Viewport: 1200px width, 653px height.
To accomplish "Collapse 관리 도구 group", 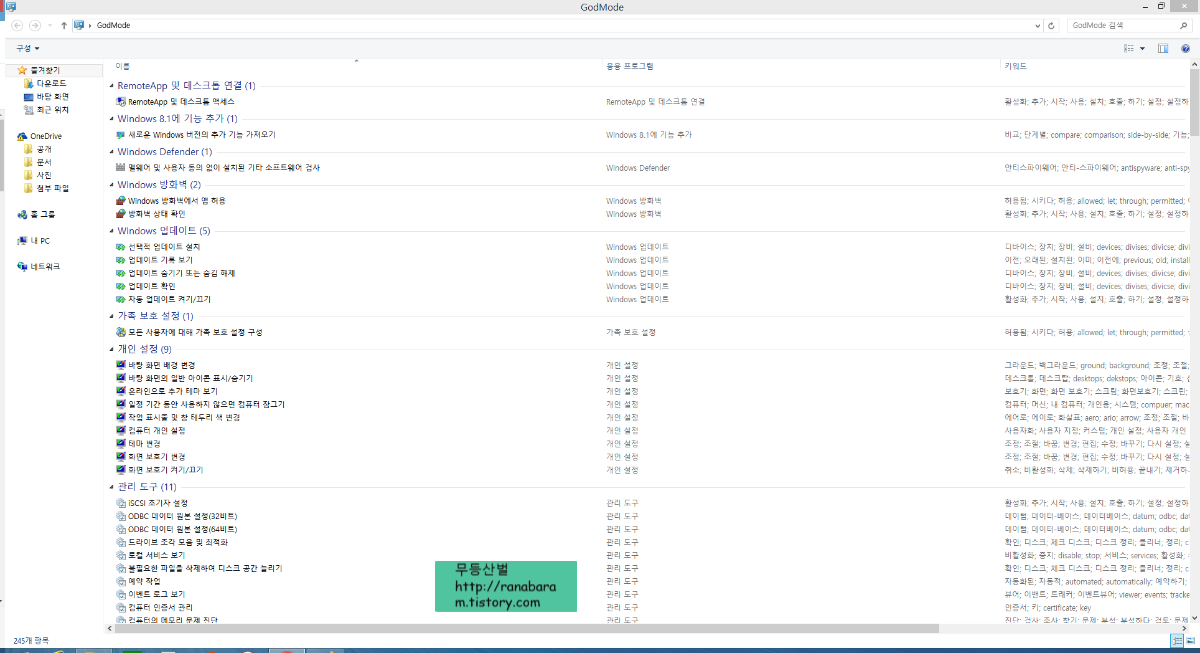I will [111, 487].
